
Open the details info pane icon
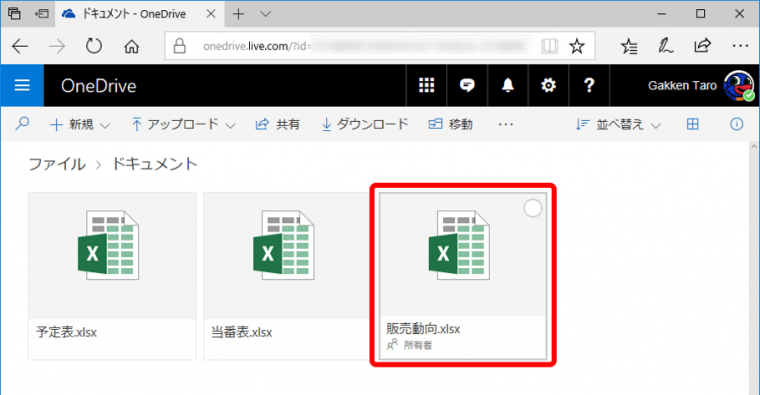pyautogui.click(x=736, y=124)
